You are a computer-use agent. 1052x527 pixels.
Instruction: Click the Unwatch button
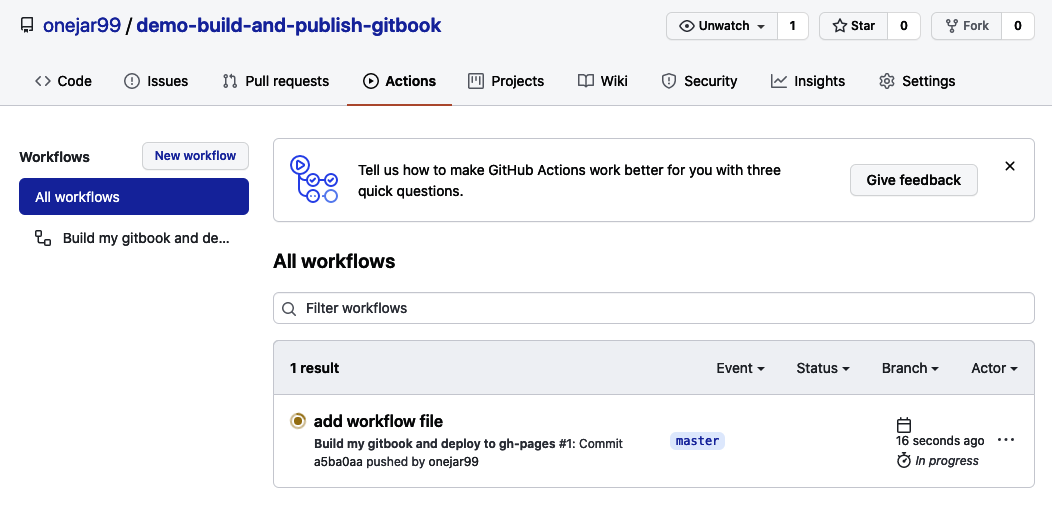point(722,26)
